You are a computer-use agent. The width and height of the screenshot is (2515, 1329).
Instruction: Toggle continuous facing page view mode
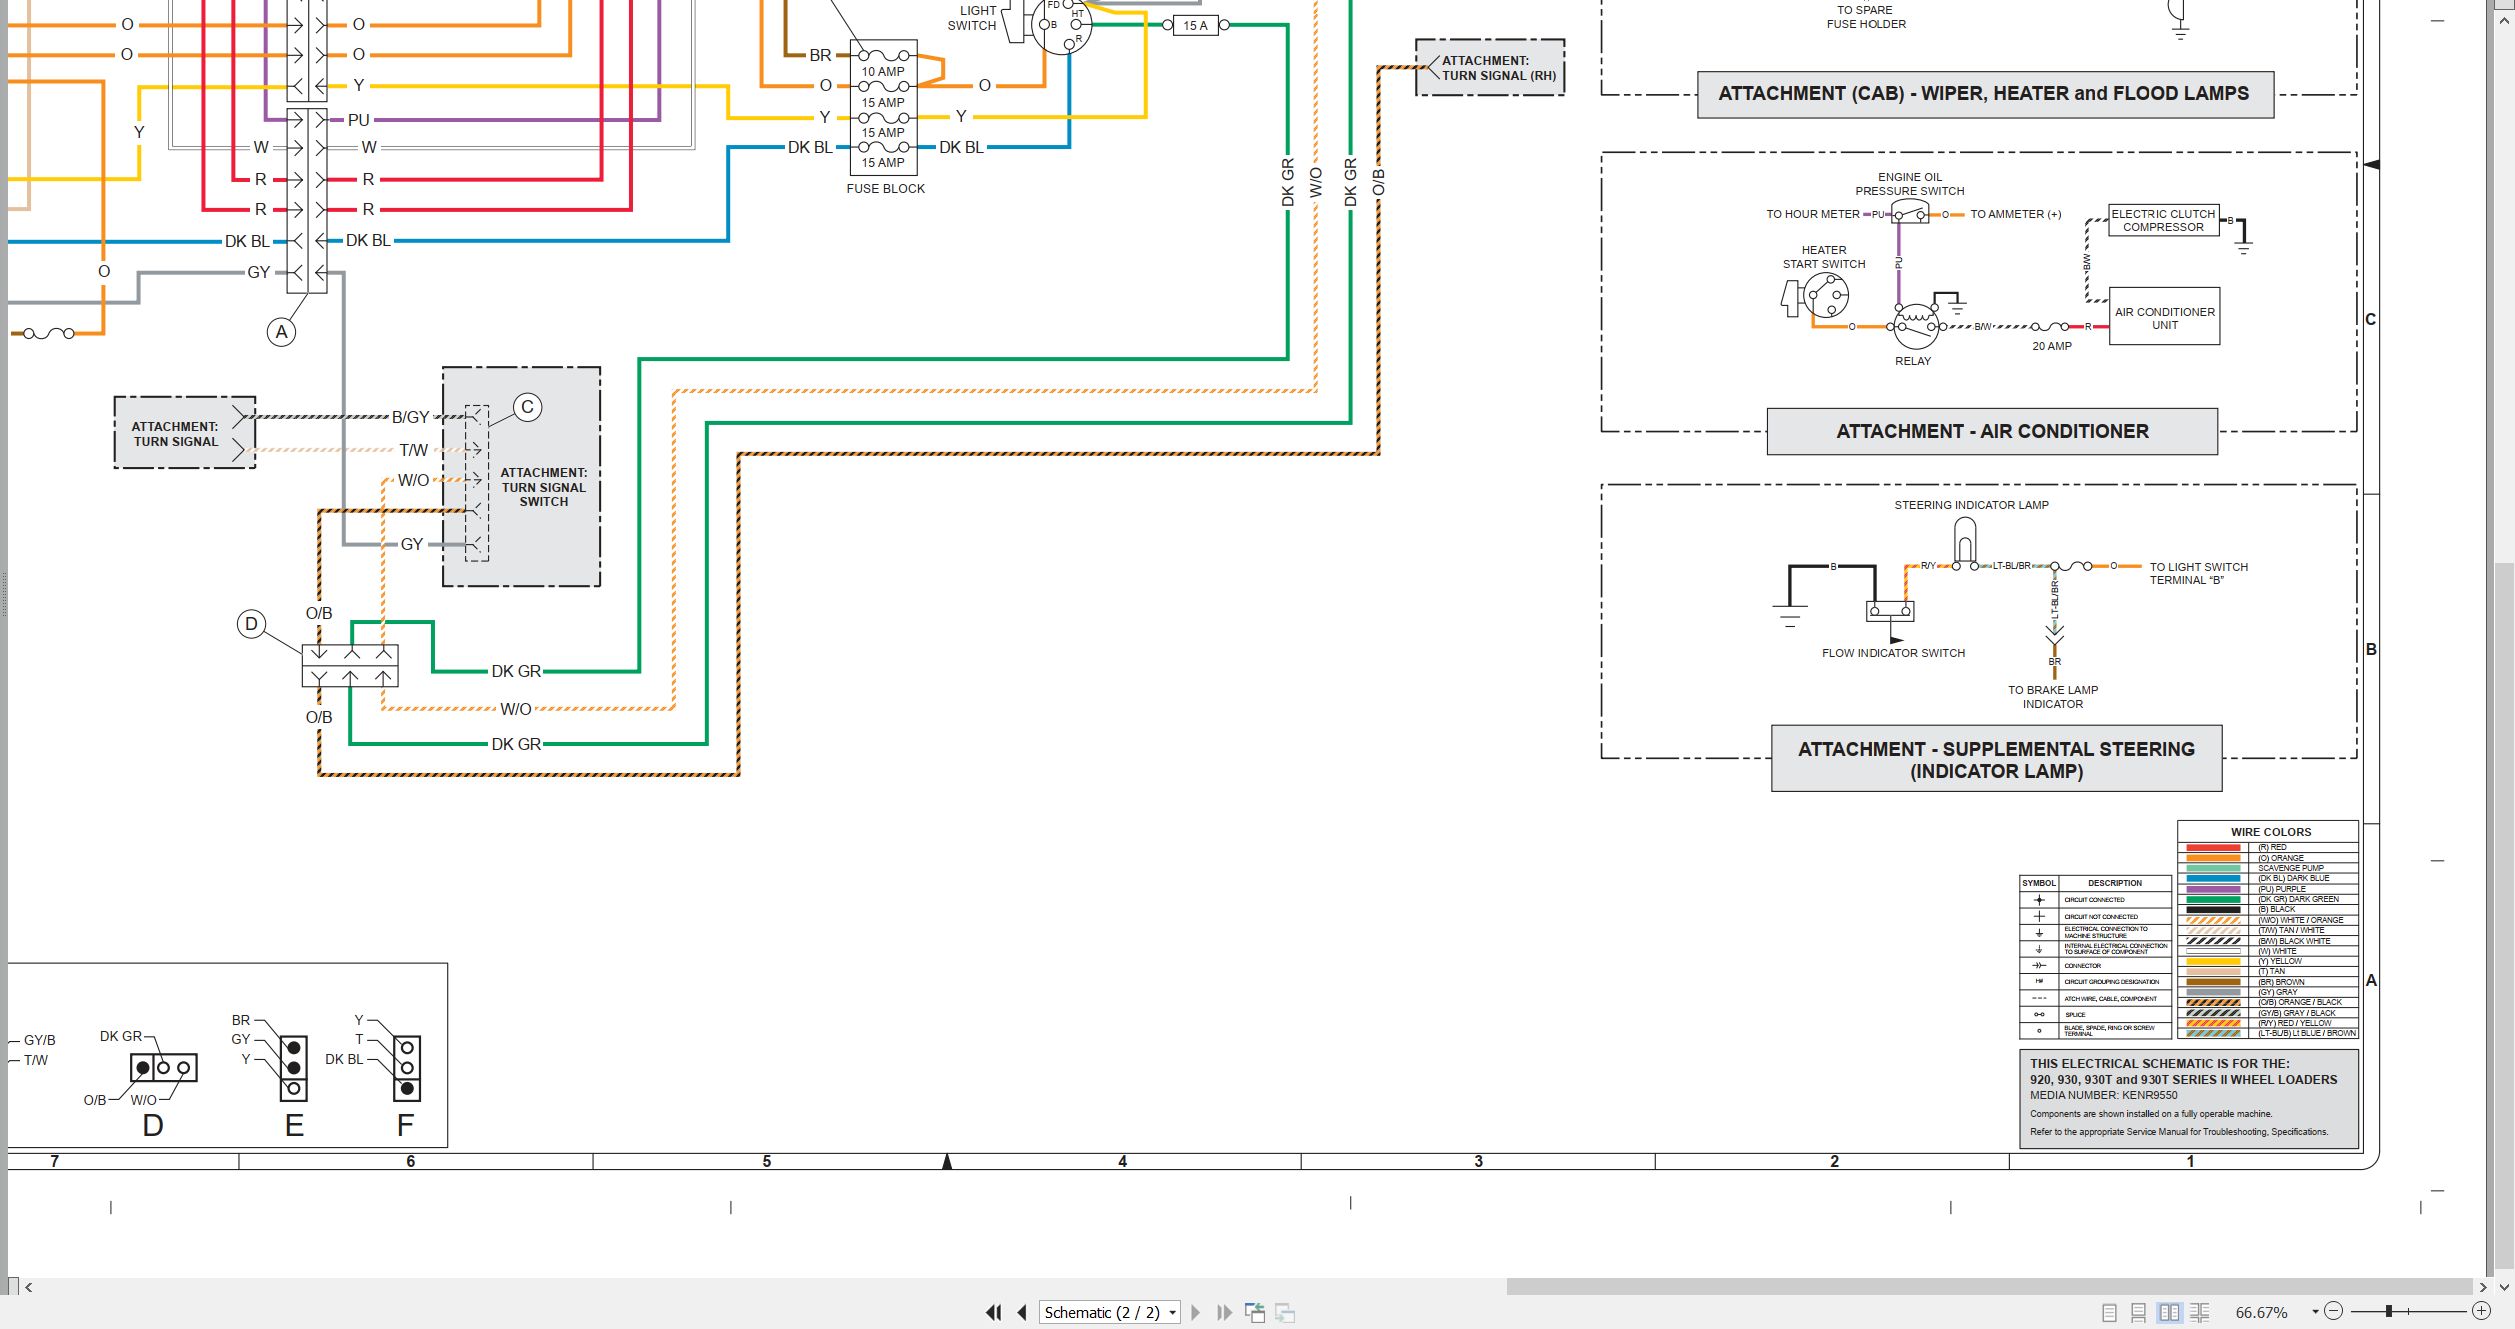tap(2200, 1312)
